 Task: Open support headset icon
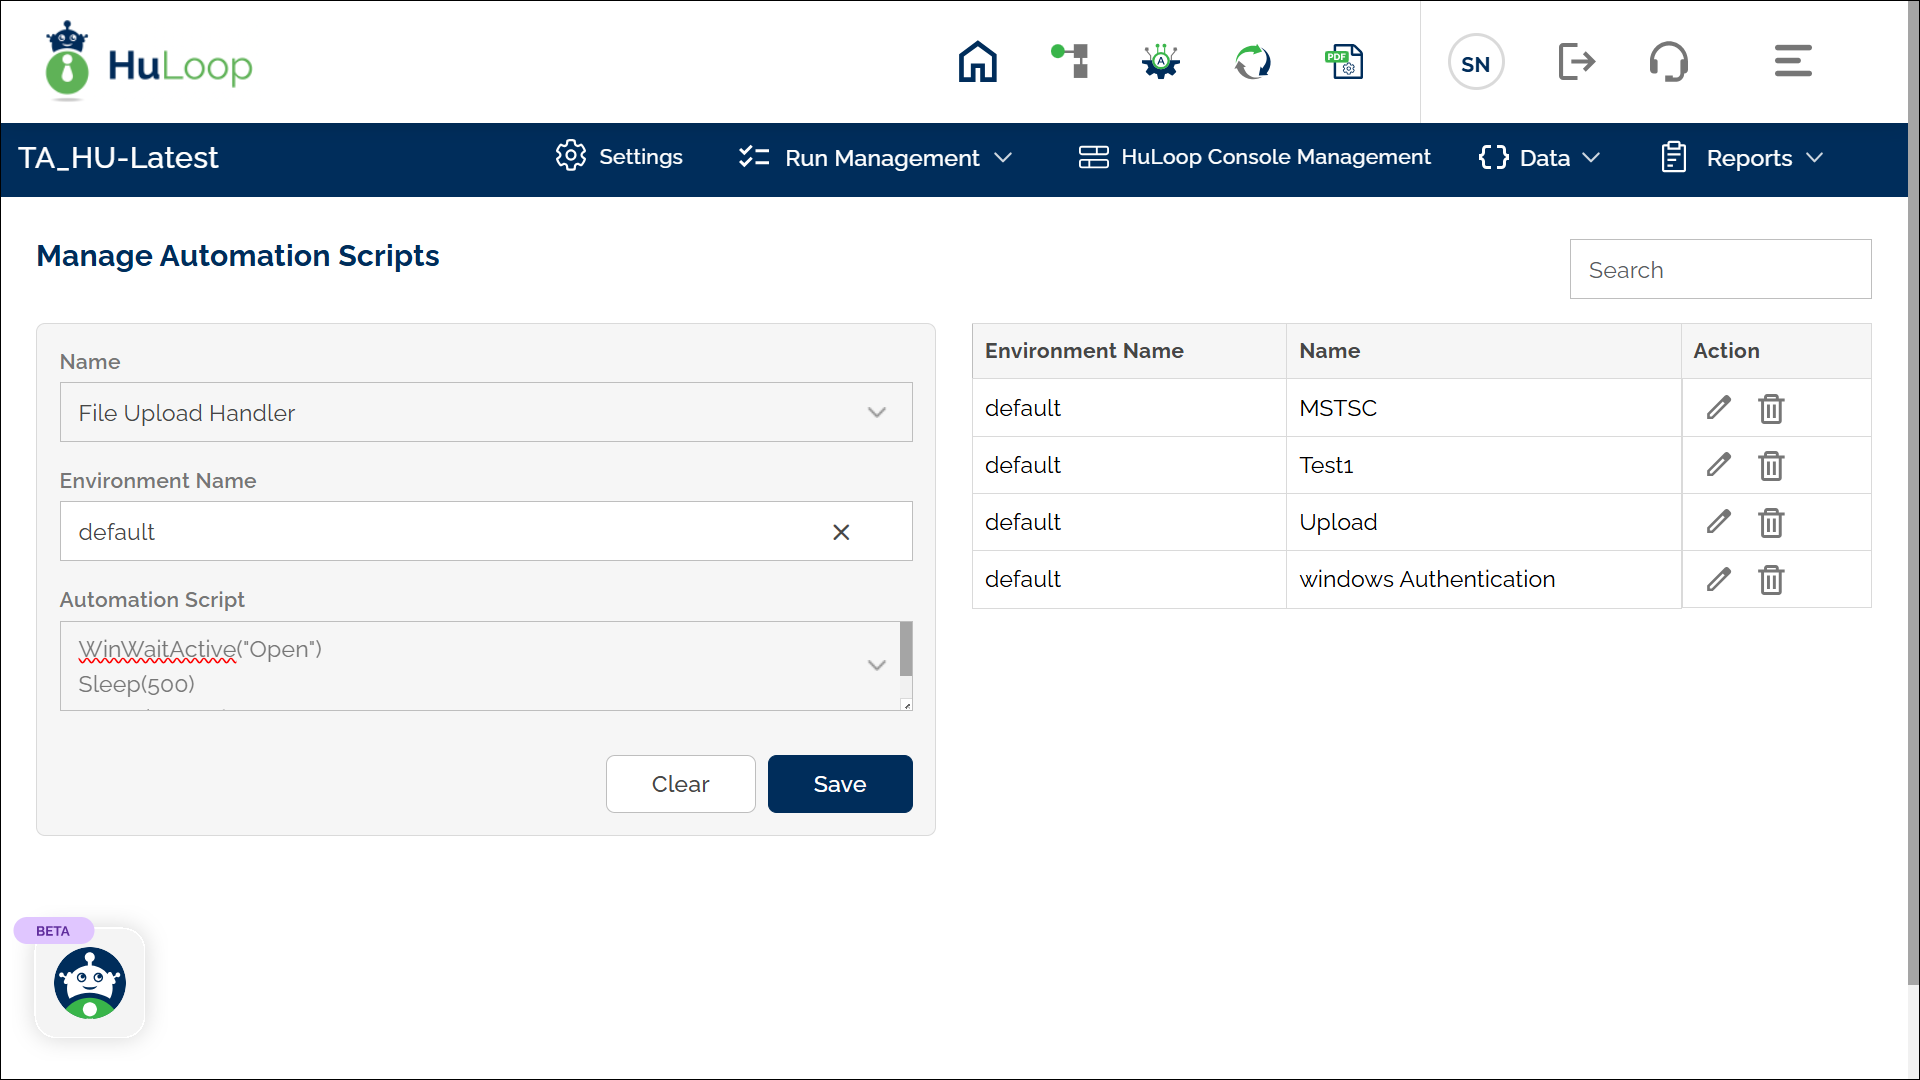click(1668, 62)
